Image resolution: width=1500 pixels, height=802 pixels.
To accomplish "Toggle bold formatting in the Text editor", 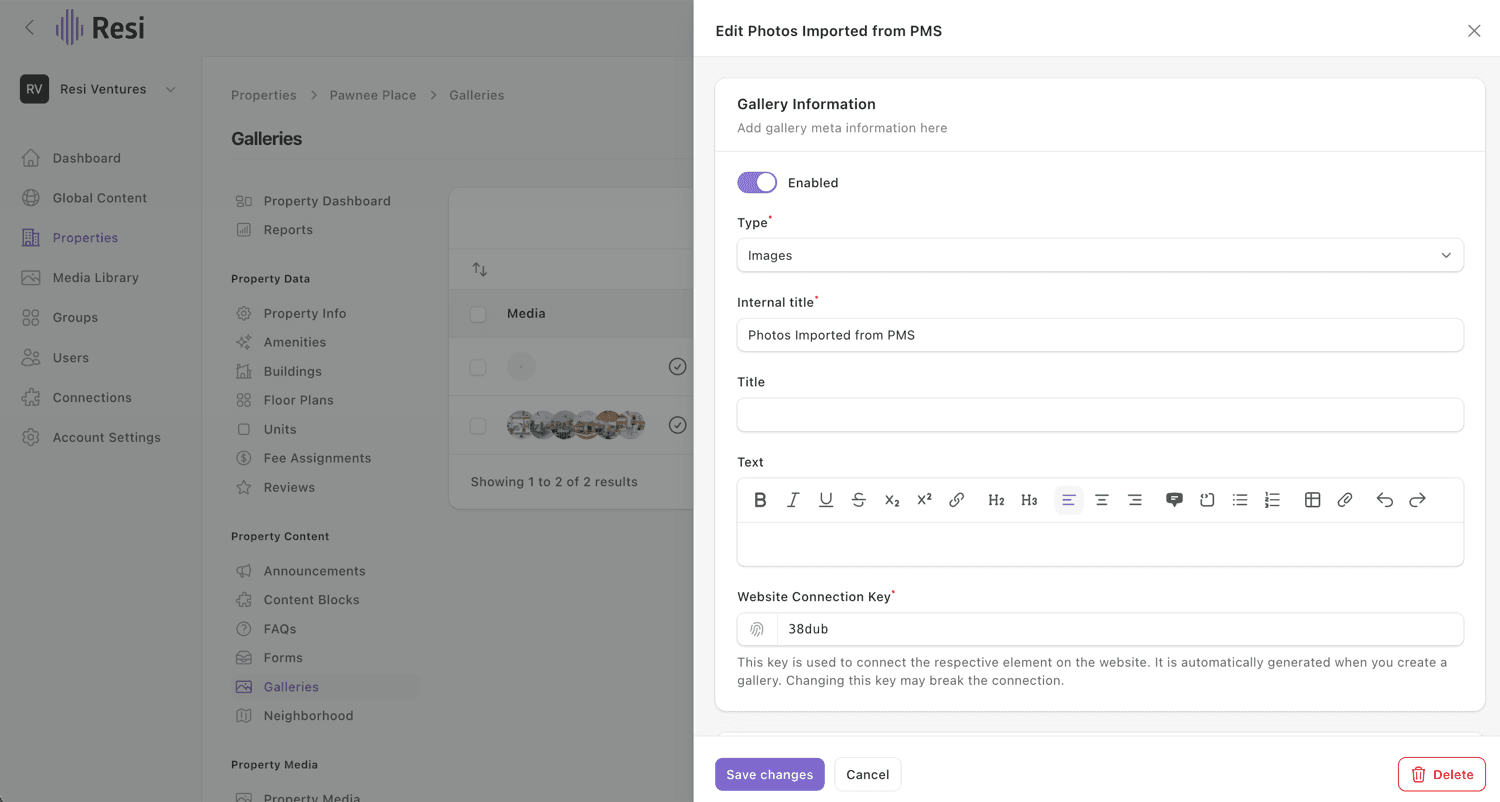I will pos(760,500).
